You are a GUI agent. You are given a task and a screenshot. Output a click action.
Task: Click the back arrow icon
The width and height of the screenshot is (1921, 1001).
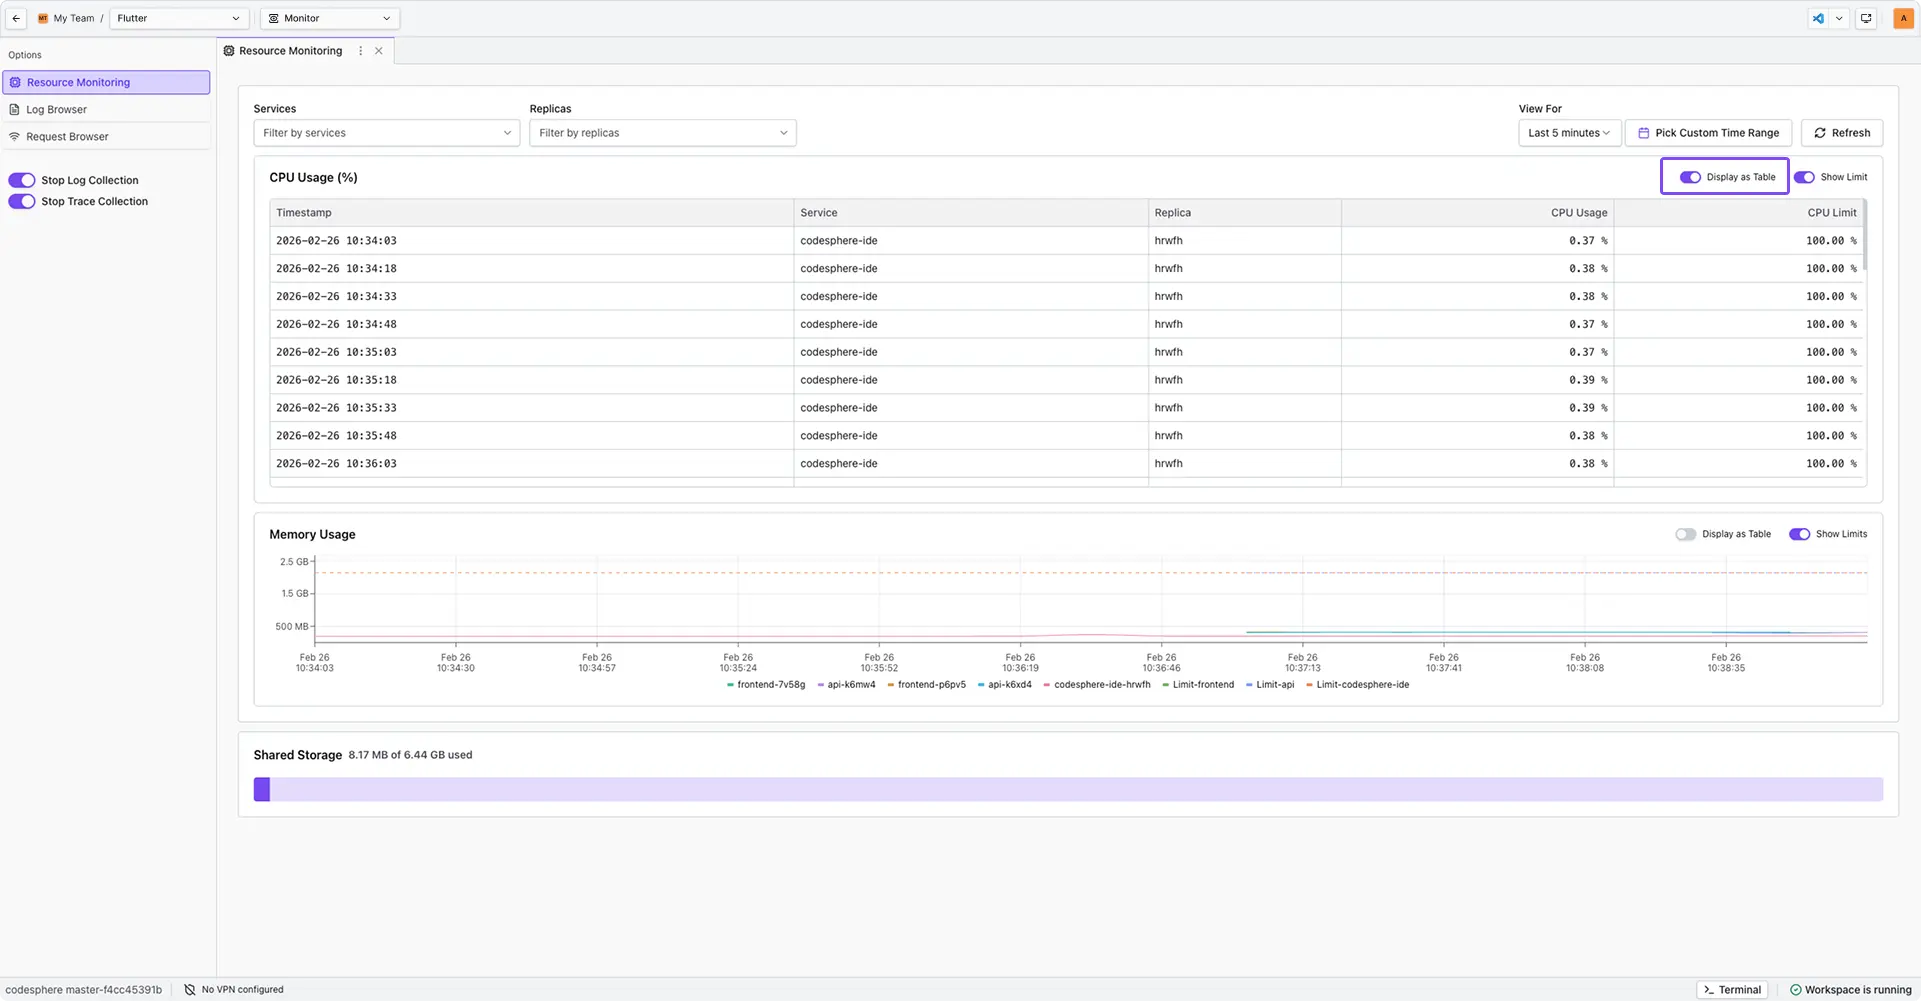(x=16, y=18)
